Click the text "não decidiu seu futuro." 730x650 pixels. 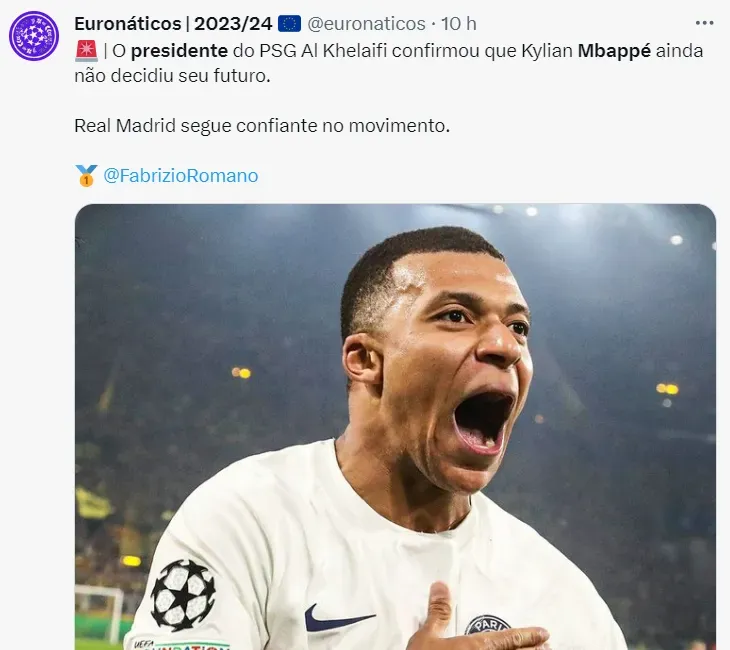pyautogui.click(x=172, y=76)
